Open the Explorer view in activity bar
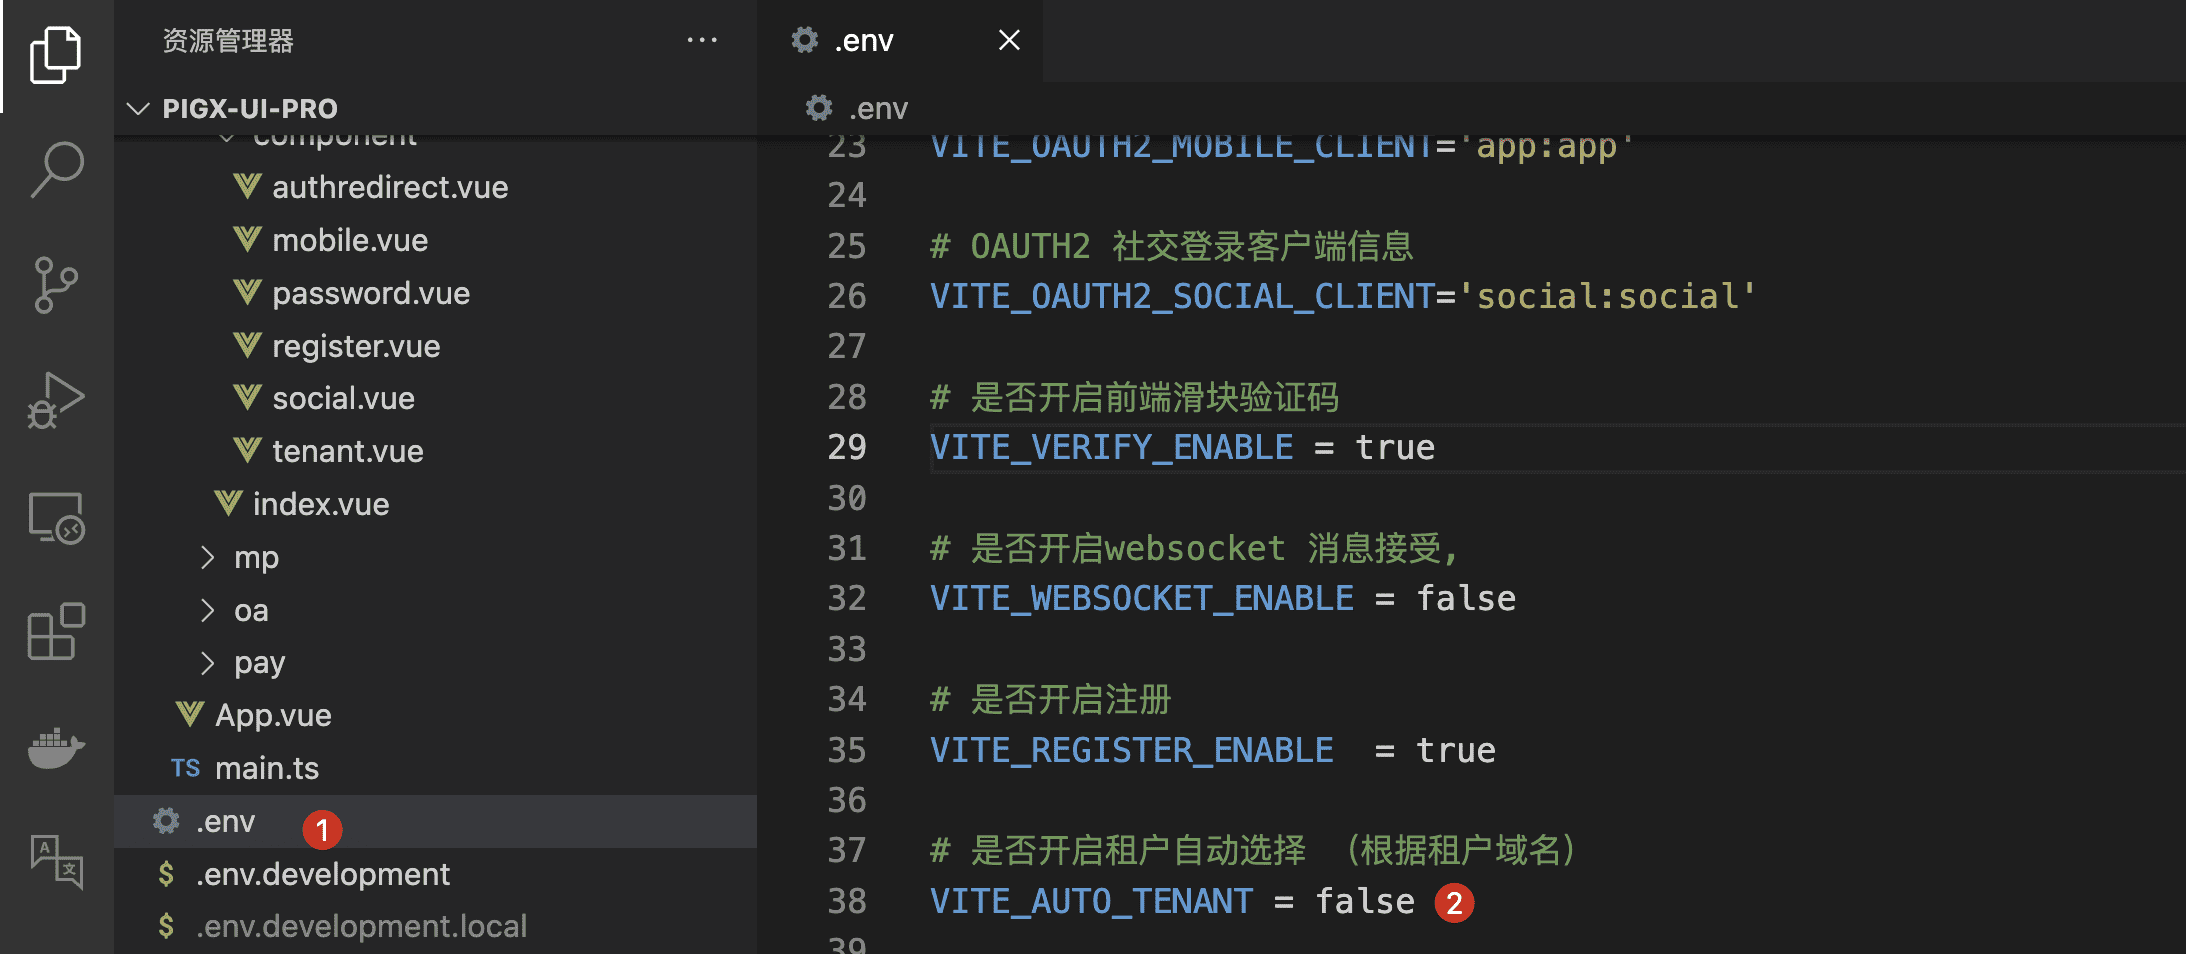The image size is (2186, 954). click(x=56, y=55)
